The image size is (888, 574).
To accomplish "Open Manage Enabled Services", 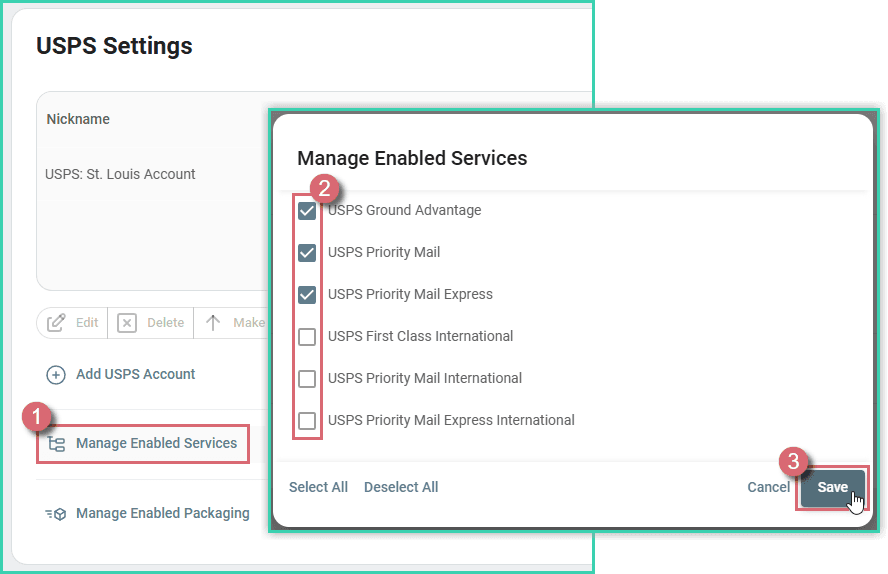I will (x=156, y=443).
